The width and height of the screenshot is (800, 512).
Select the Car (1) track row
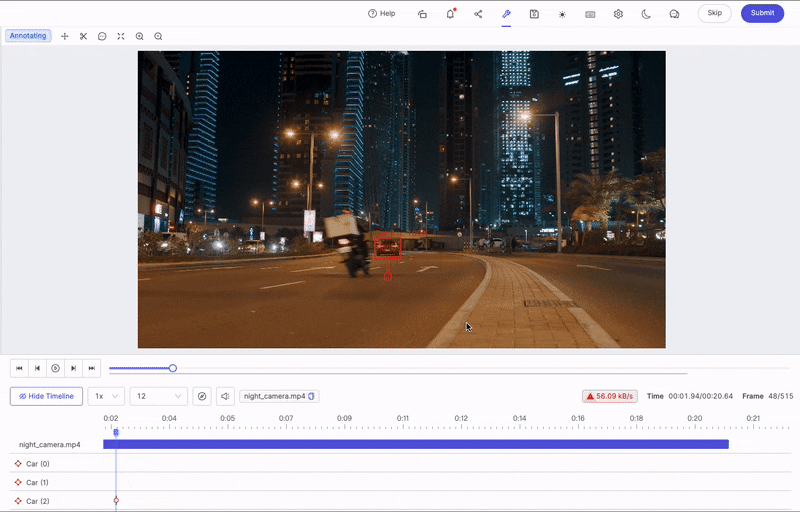pos(401,482)
